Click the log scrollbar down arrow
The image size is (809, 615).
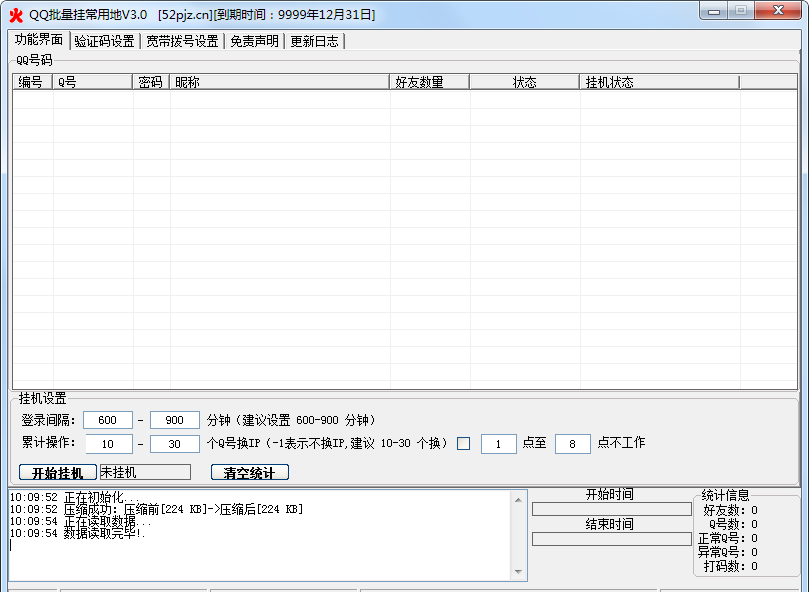tap(519, 572)
